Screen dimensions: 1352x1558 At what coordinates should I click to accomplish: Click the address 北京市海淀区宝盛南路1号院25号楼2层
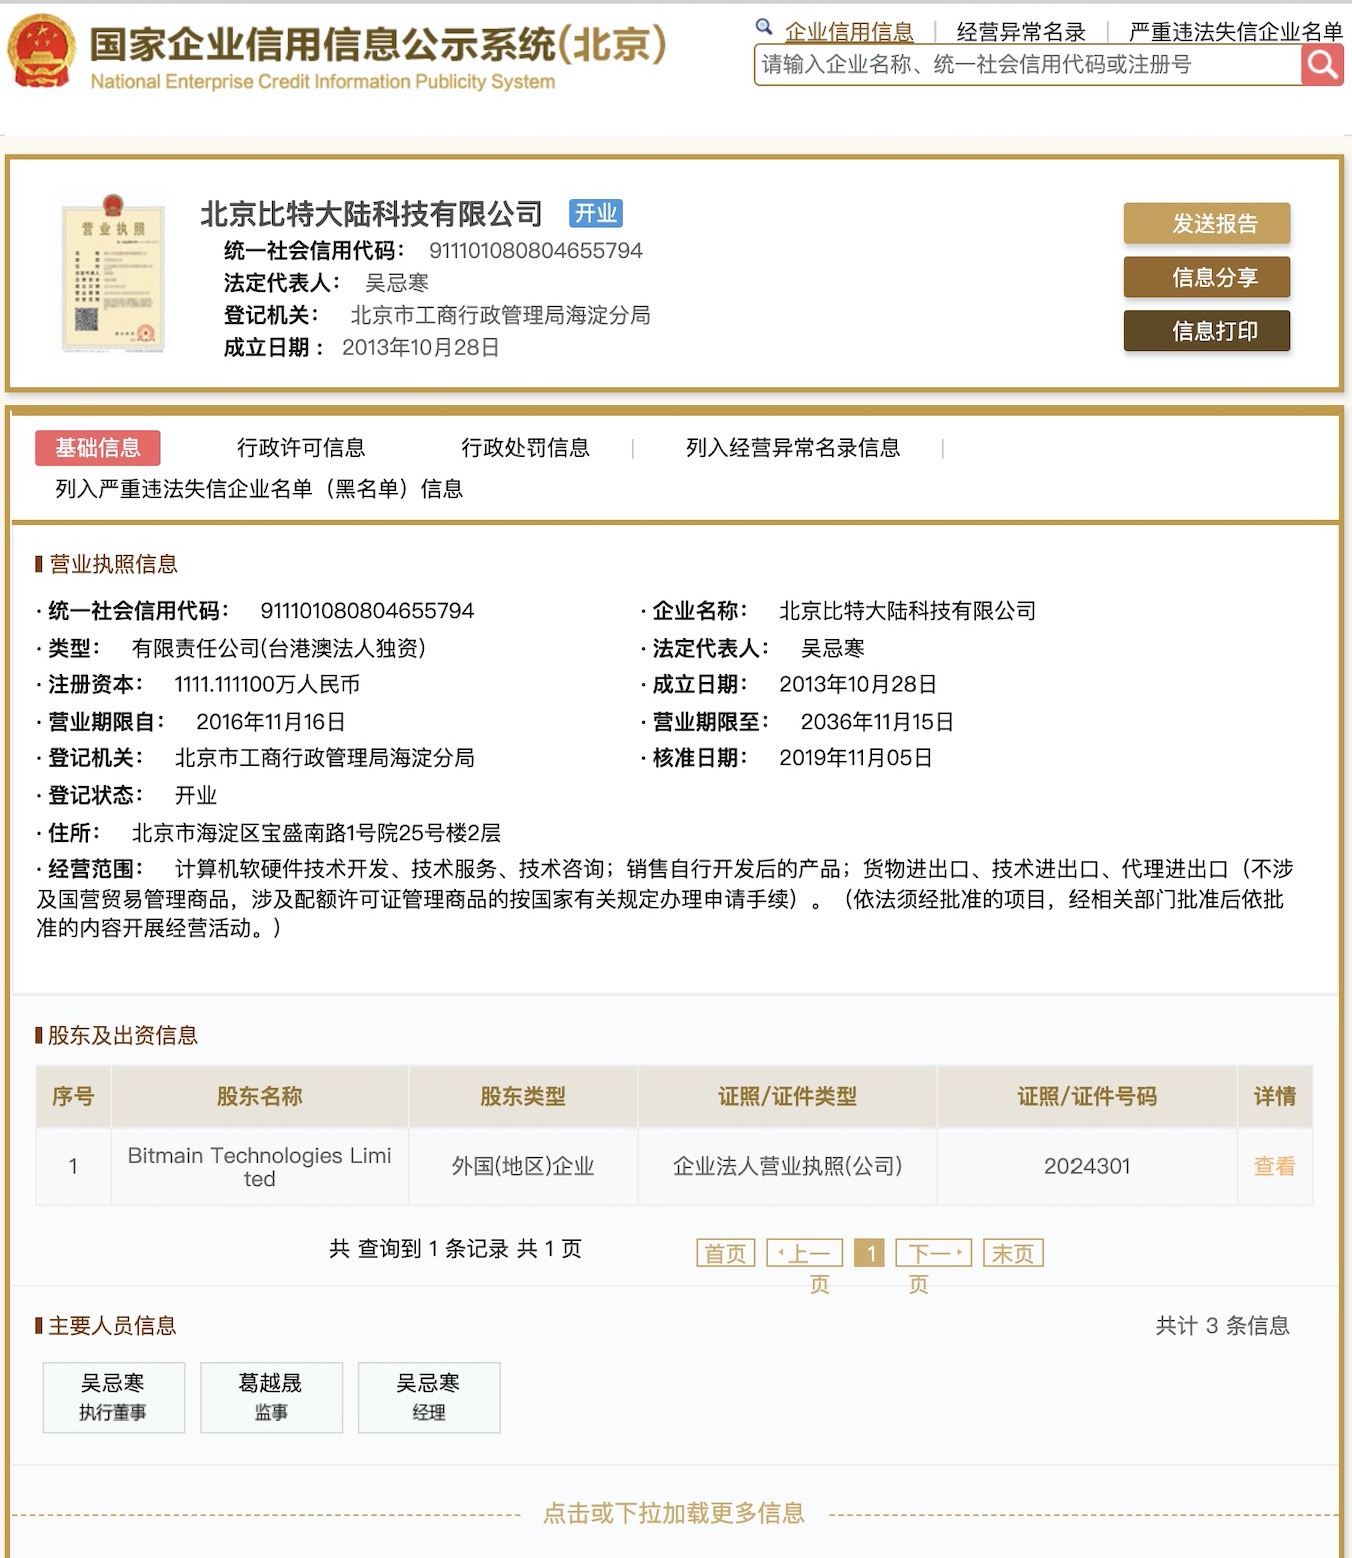point(316,832)
